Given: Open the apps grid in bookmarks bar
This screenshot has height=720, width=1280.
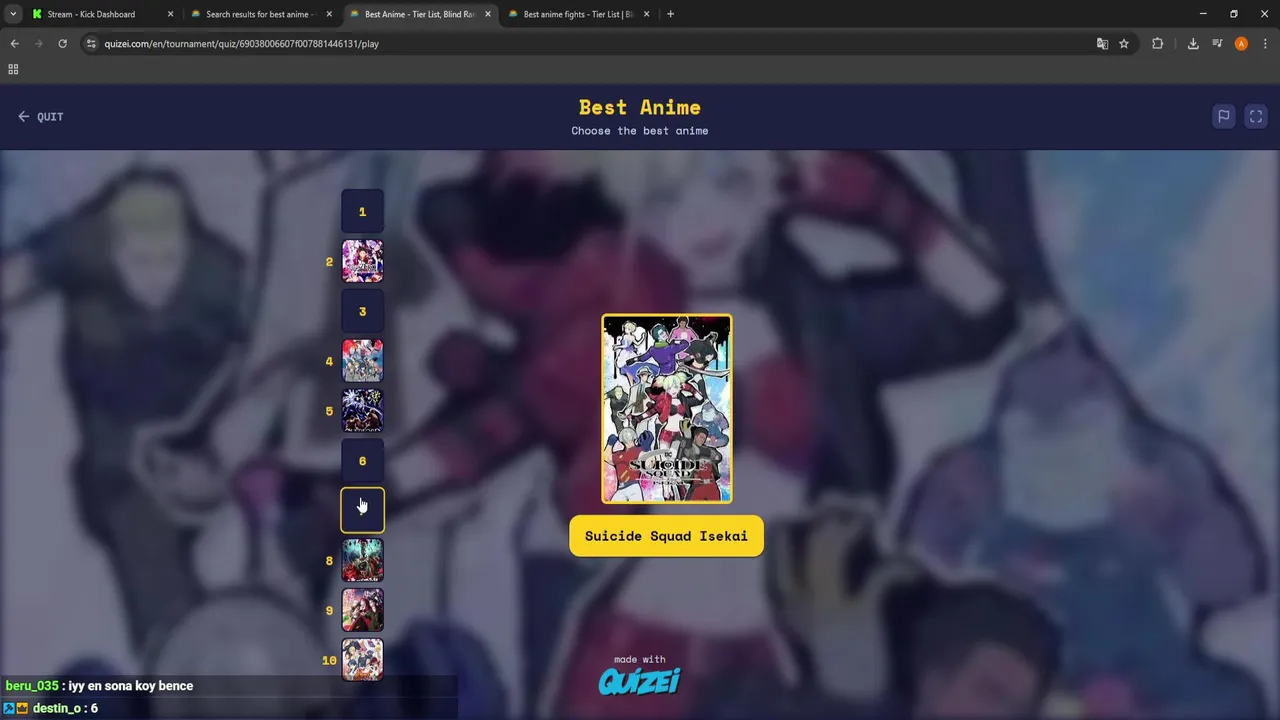Looking at the screenshot, I should 13,69.
